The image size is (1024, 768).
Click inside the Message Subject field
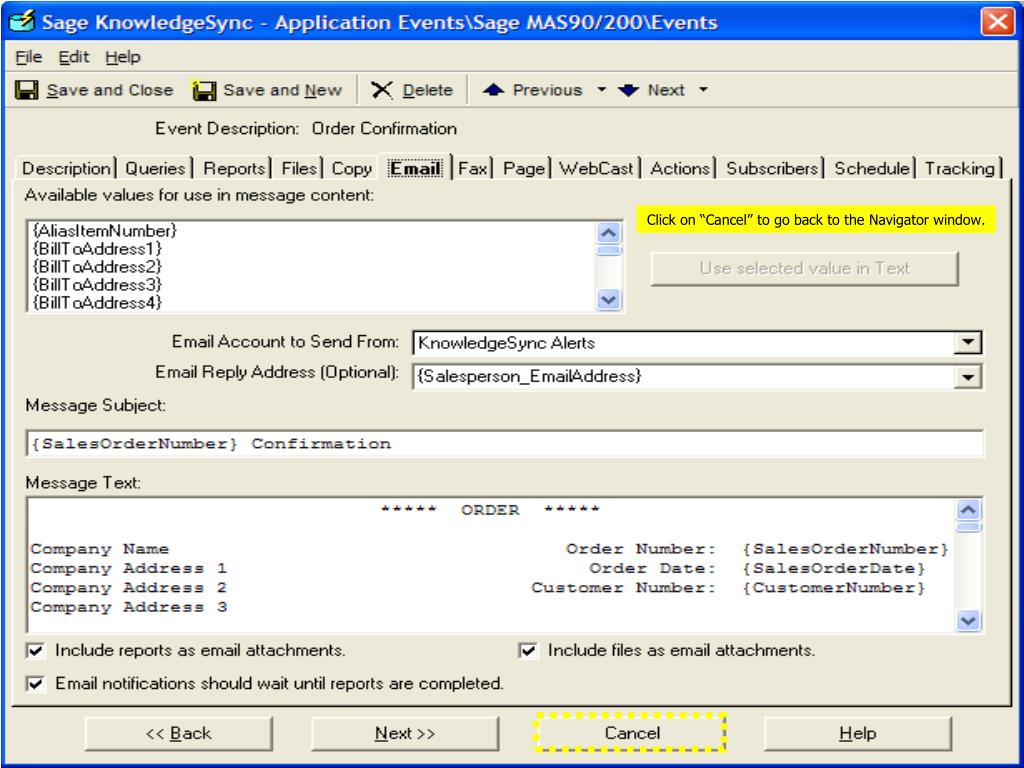(504, 444)
